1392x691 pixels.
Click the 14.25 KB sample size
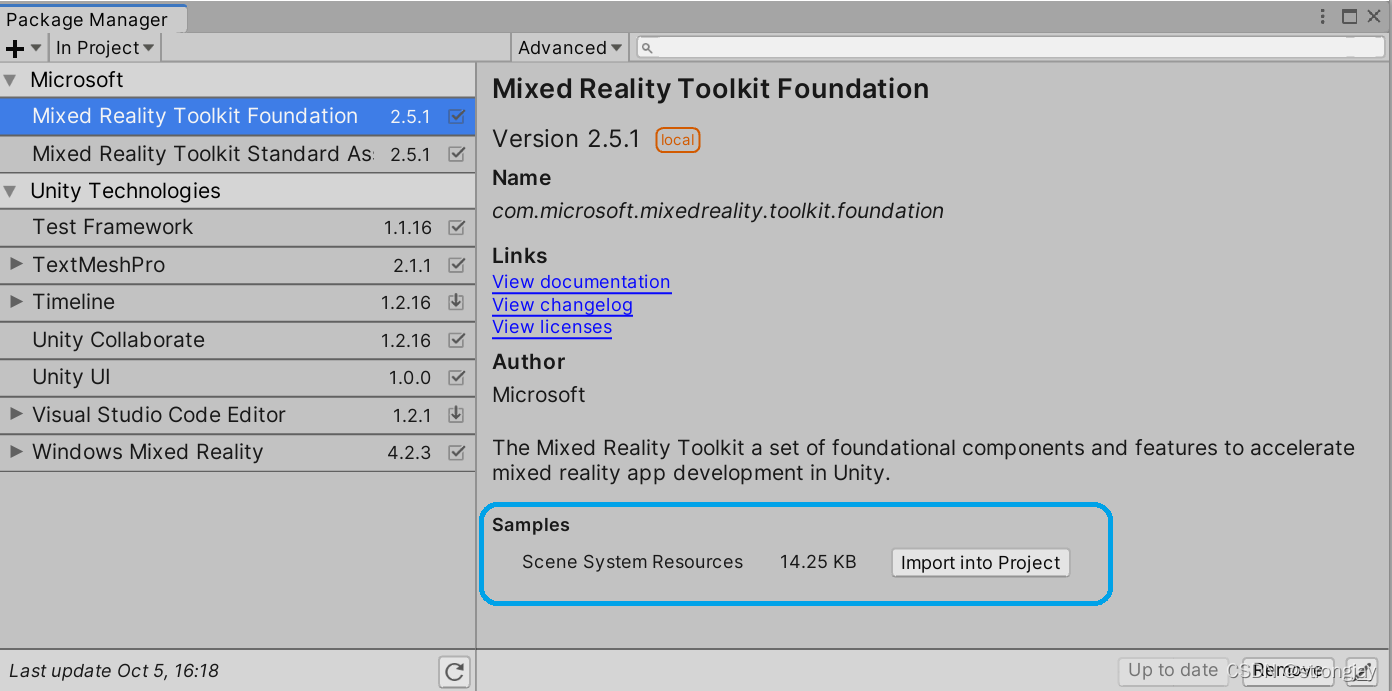(x=818, y=562)
